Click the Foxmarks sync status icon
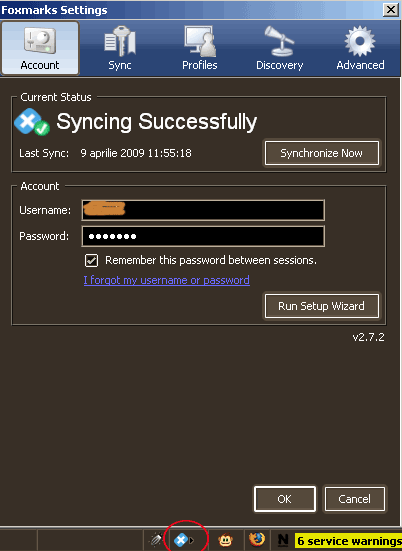This screenshot has width=402, height=551. click(32, 122)
